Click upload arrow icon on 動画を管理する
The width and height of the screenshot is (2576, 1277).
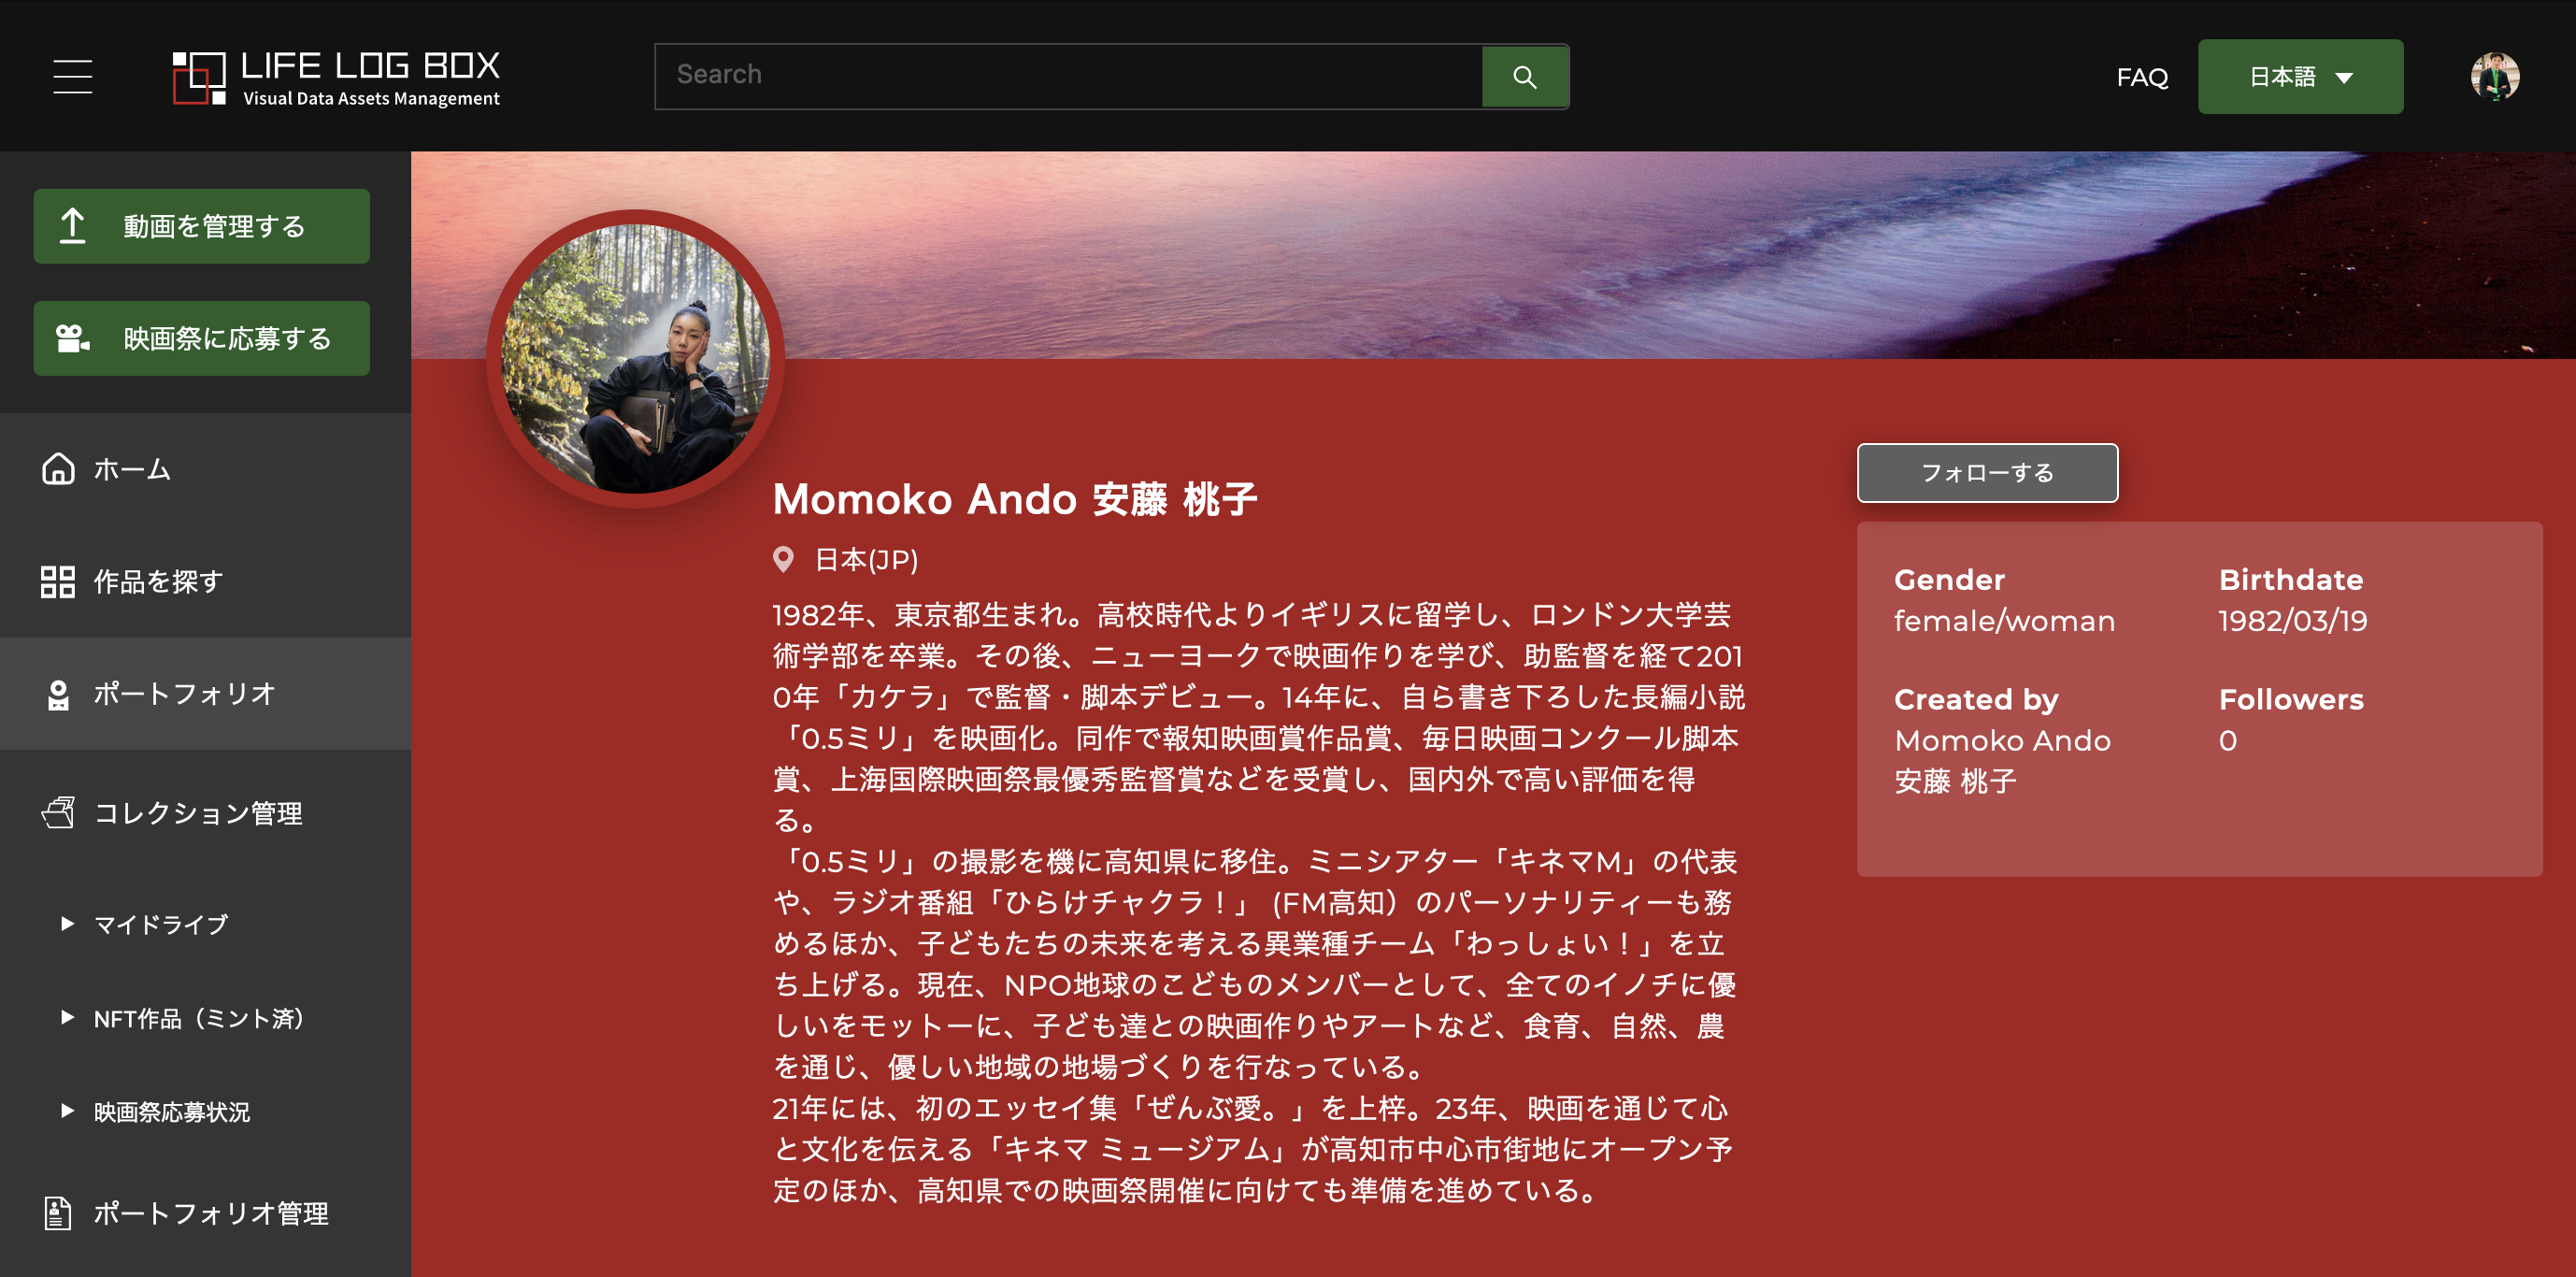click(72, 226)
